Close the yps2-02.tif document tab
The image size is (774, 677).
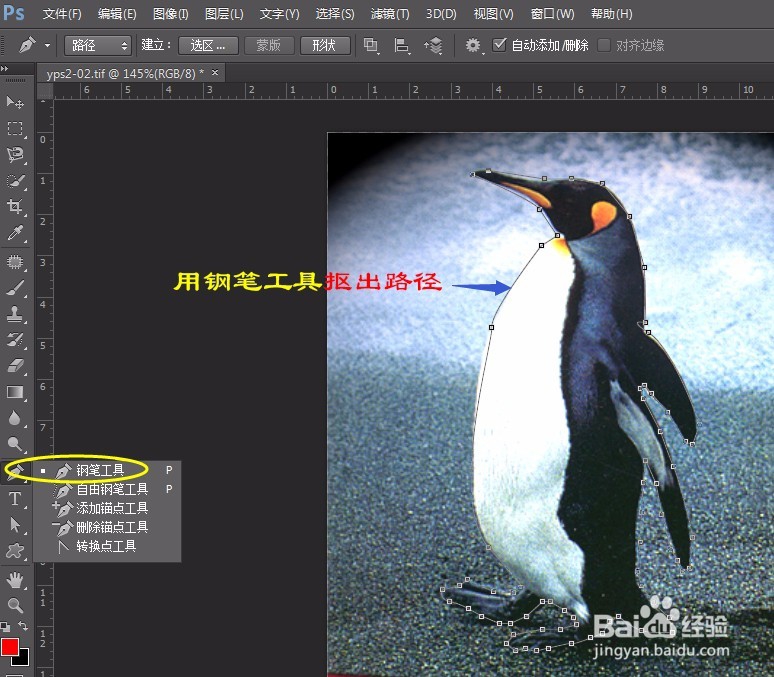click(x=215, y=73)
